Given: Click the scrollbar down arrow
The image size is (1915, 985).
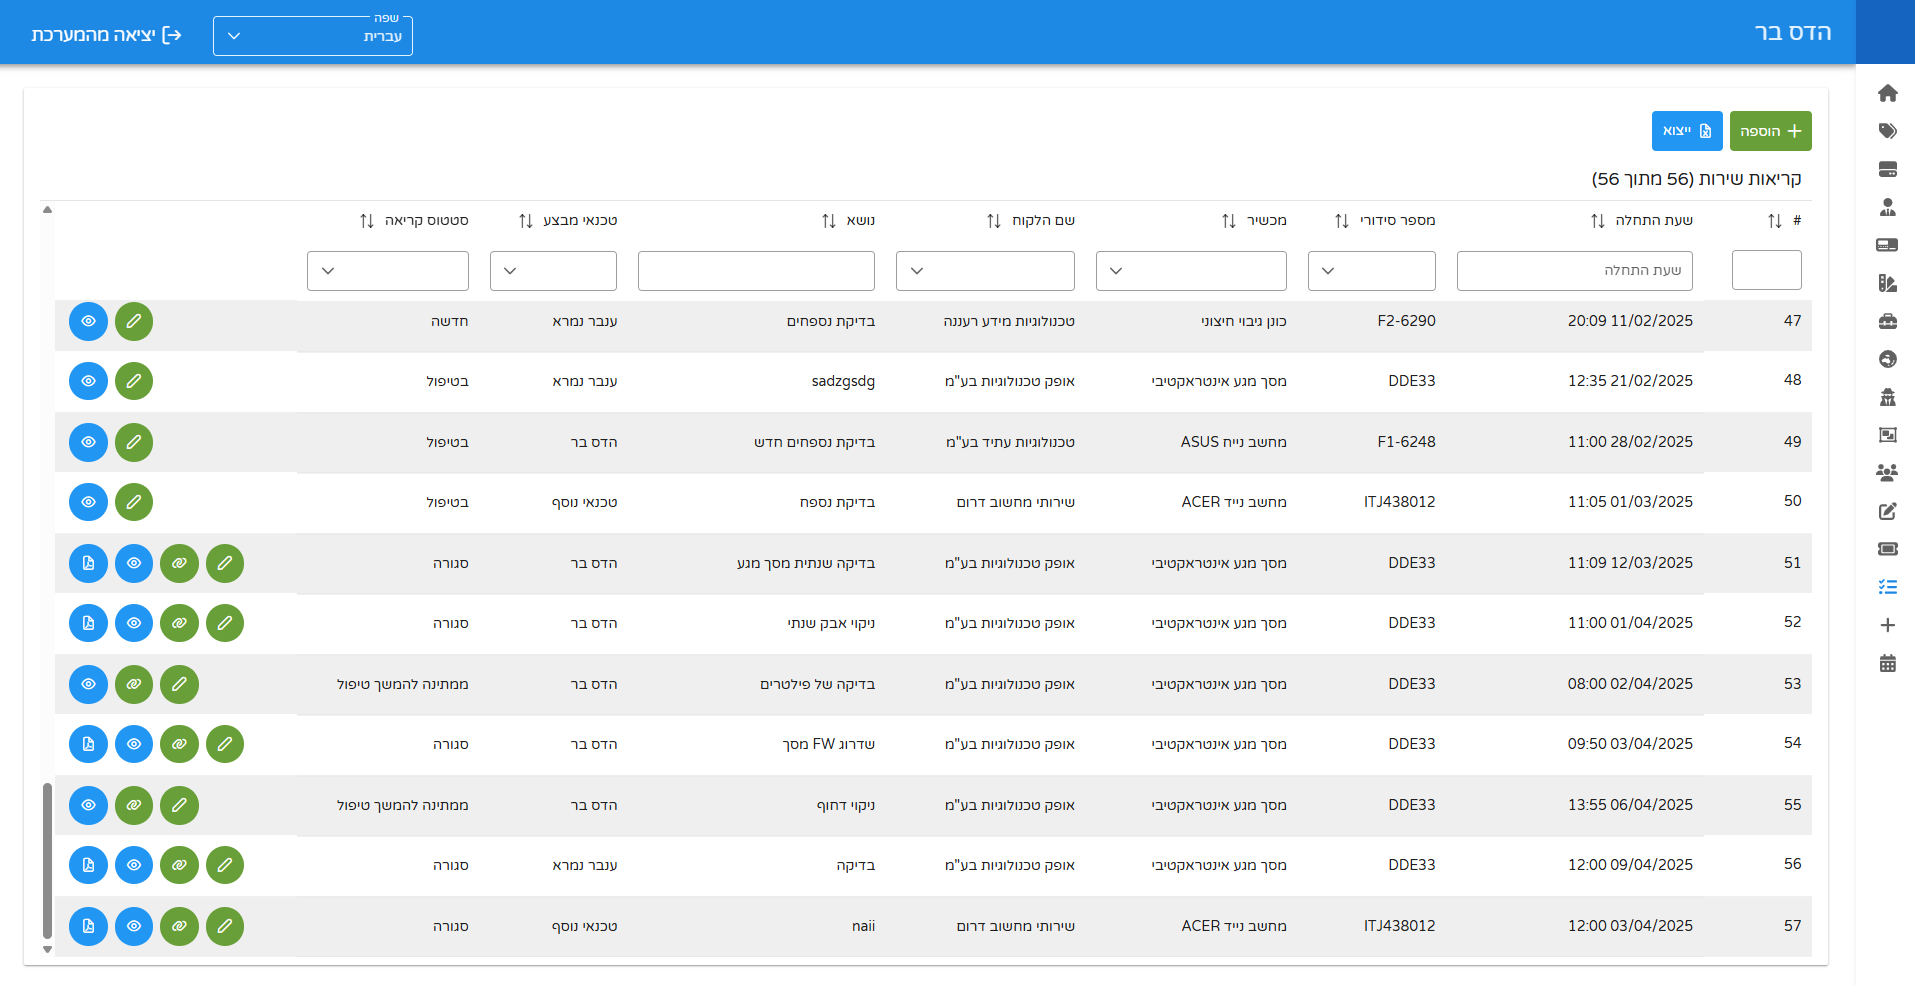Looking at the screenshot, I should 47,949.
